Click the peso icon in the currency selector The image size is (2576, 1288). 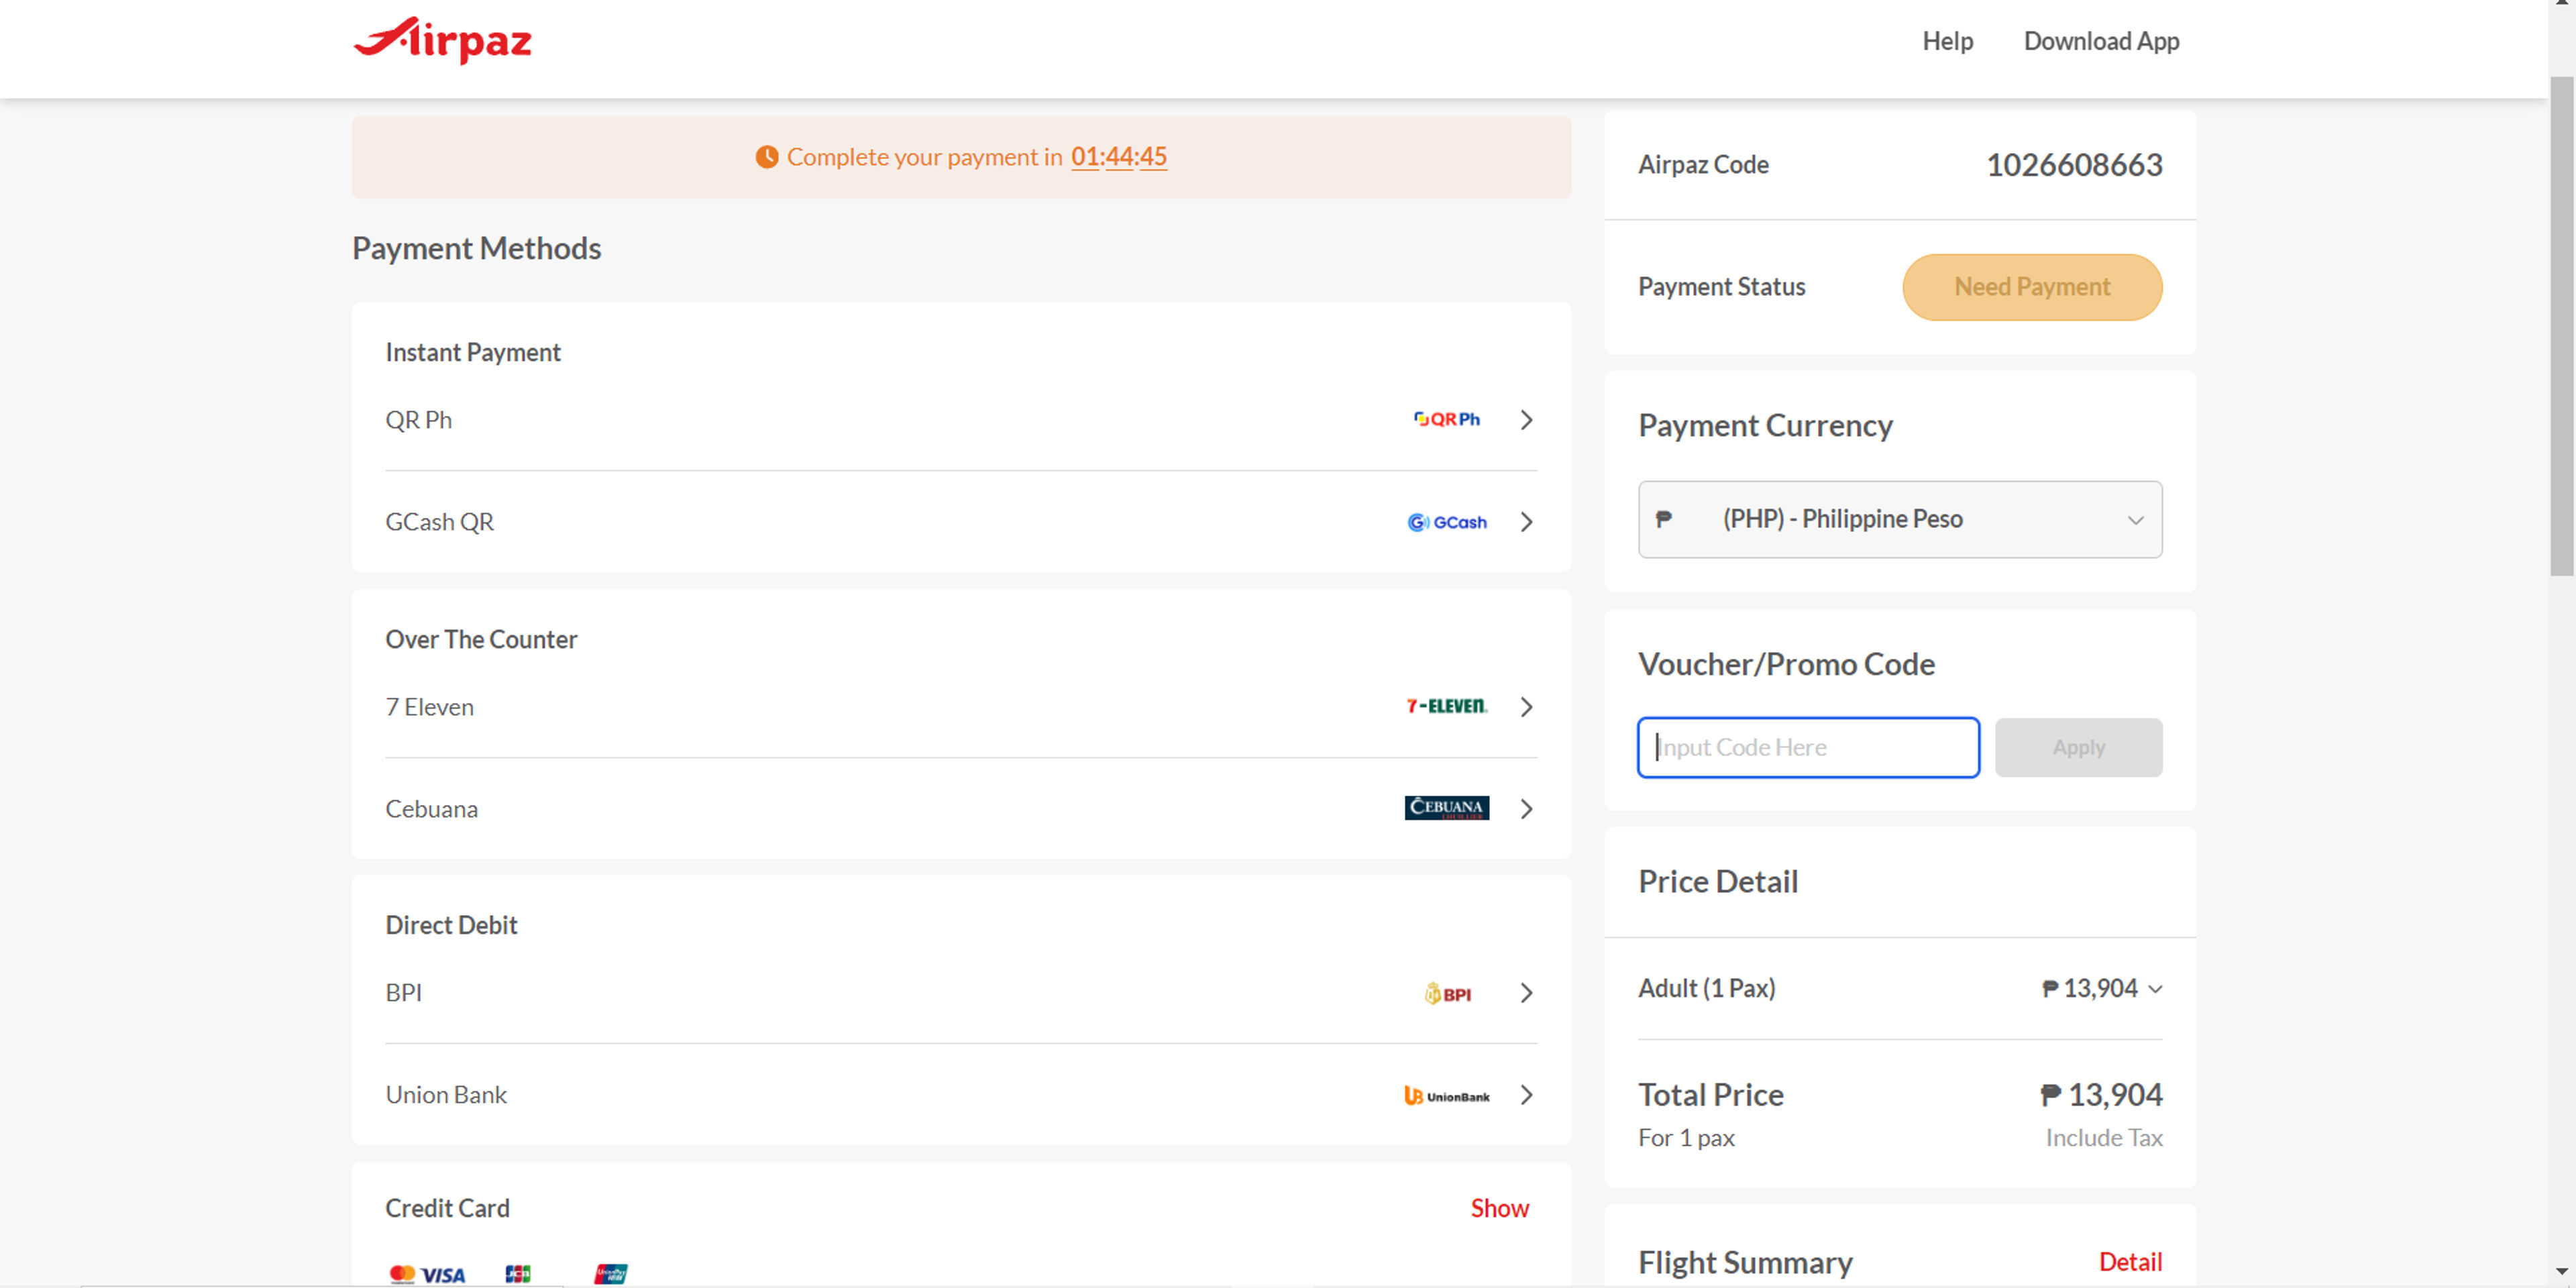click(1663, 519)
